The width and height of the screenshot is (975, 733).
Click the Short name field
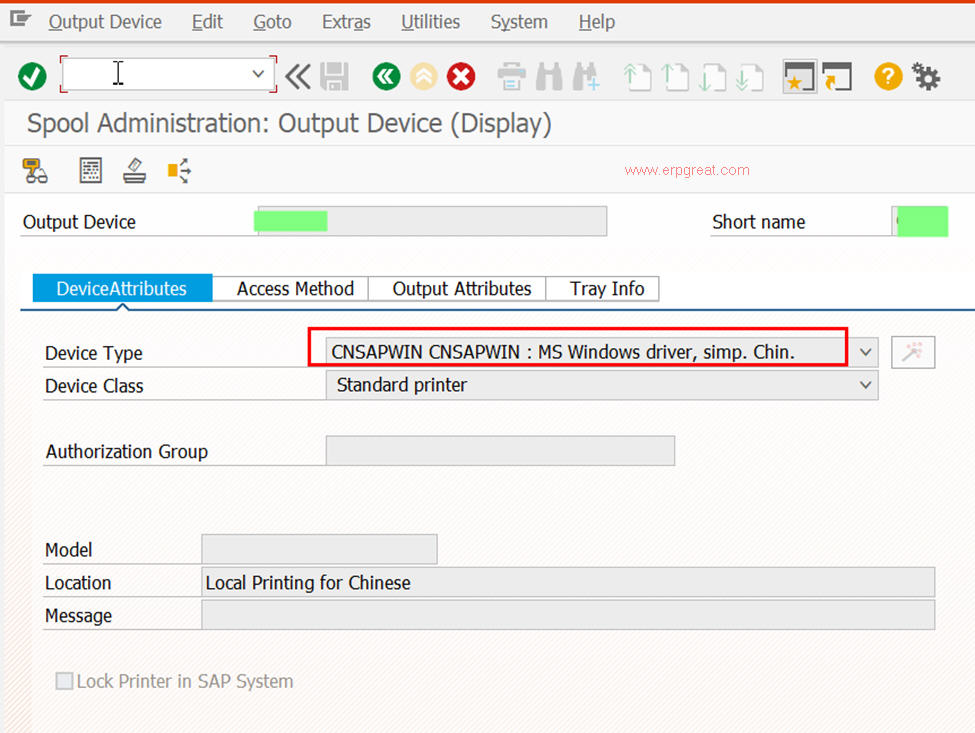tap(920, 221)
